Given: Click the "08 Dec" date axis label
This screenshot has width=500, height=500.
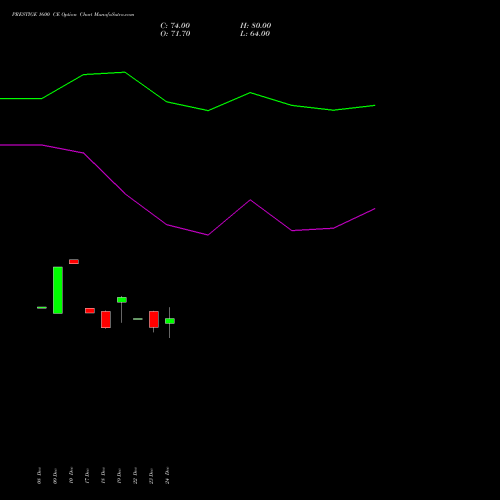Looking at the screenshot, I should [x=39, y=475].
